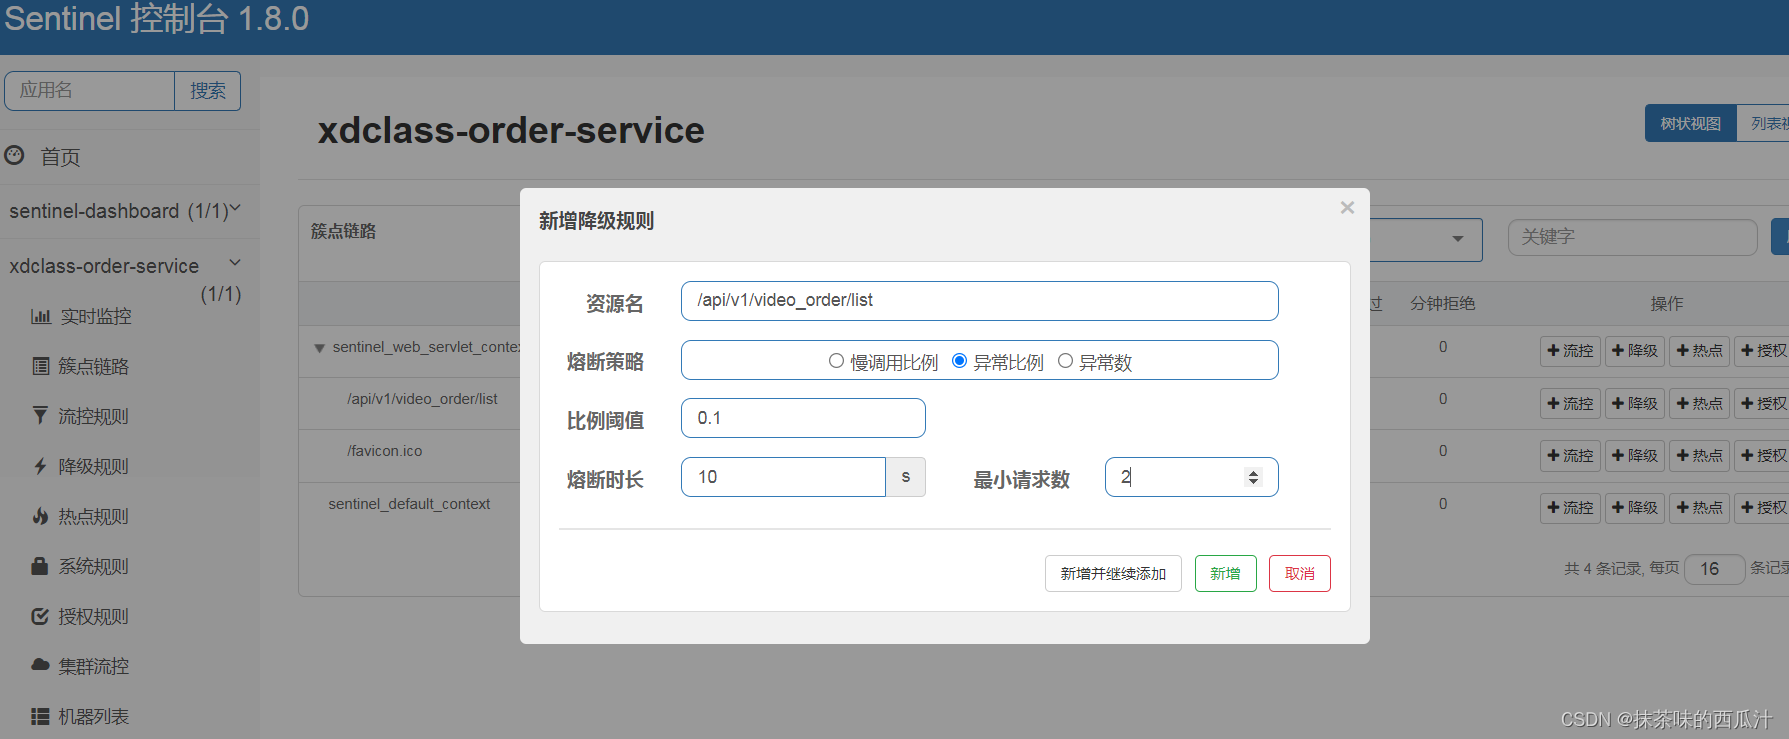This screenshot has height=739, width=1789.
Task: Click the red 取消 button
Action: (x=1299, y=574)
